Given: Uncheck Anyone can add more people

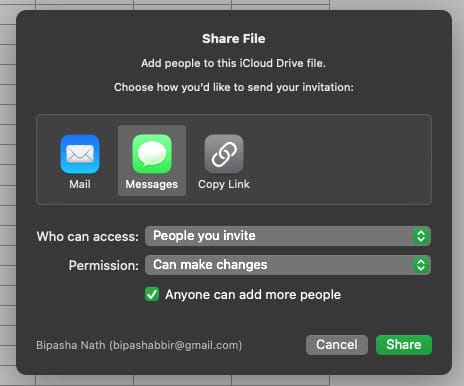Looking at the screenshot, I should click(x=152, y=294).
